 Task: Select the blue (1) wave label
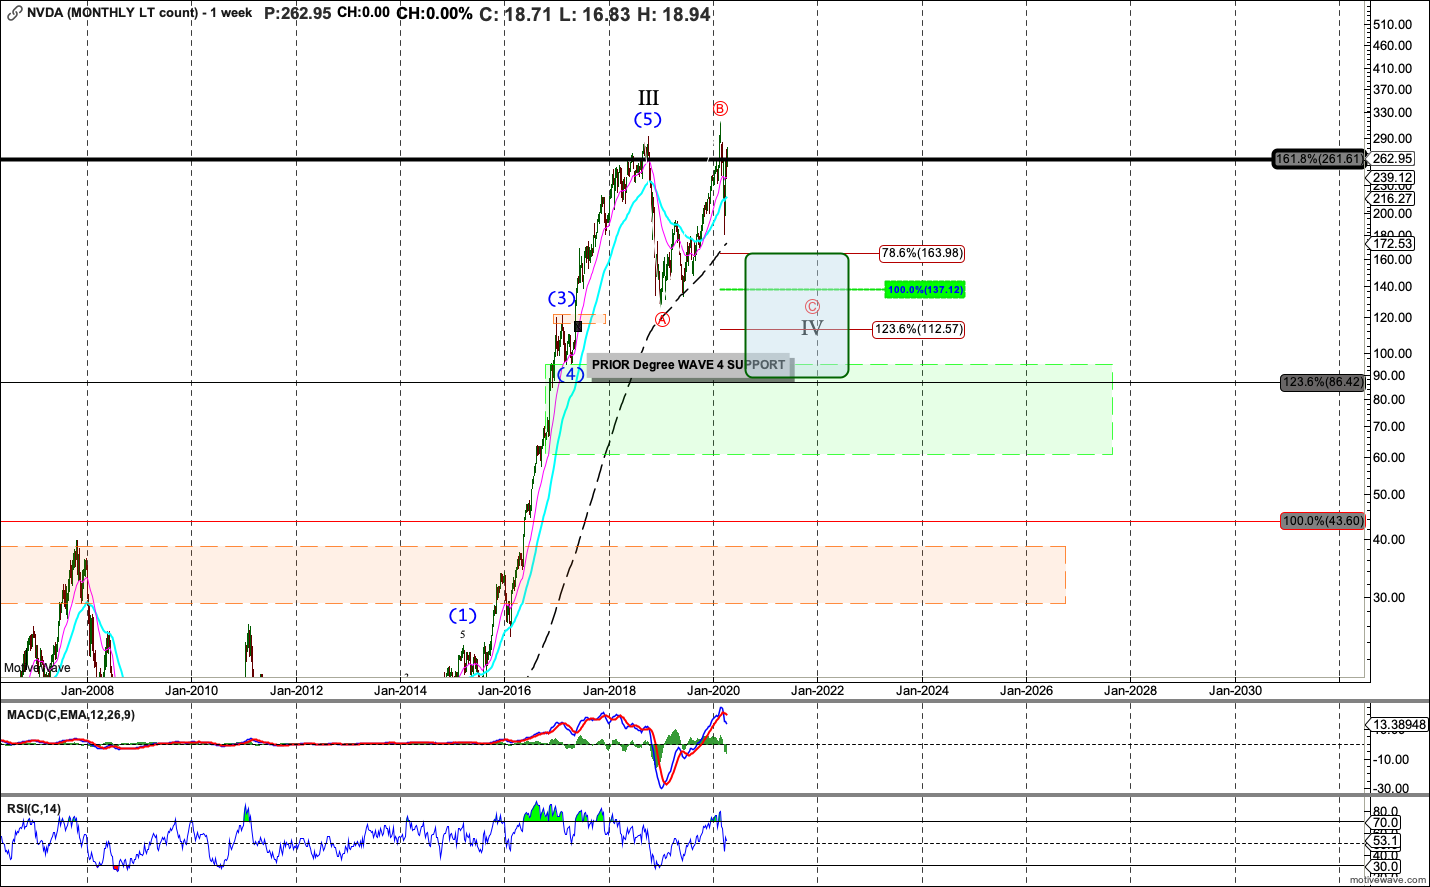[462, 615]
